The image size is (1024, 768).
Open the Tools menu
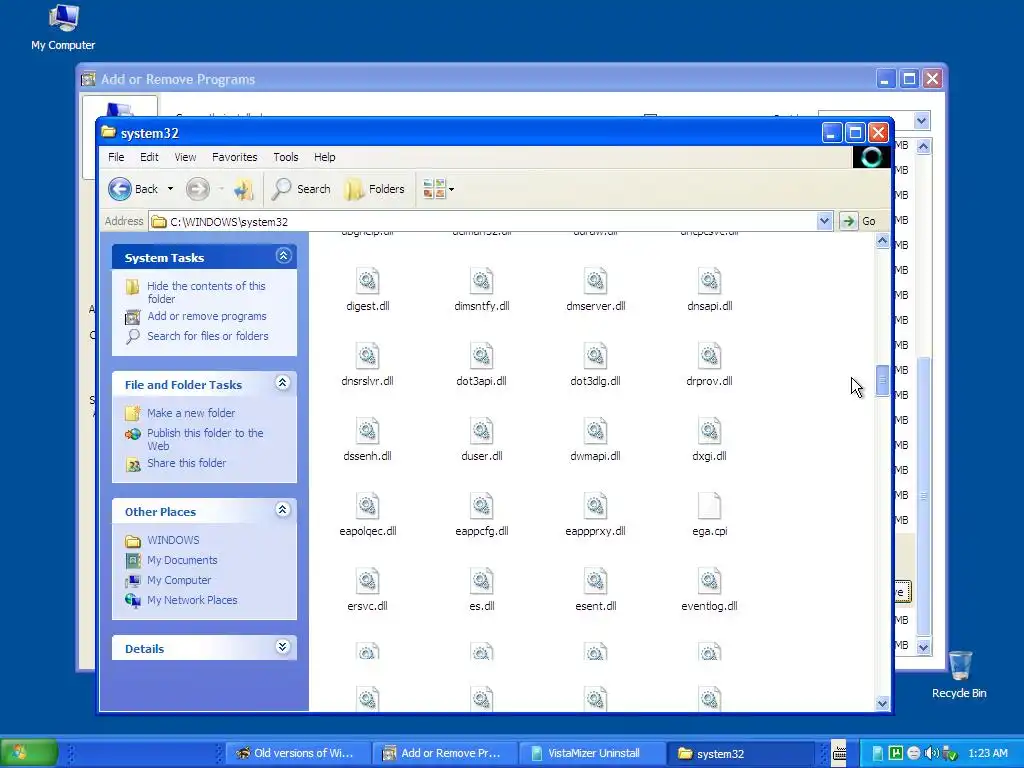click(x=285, y=157)
